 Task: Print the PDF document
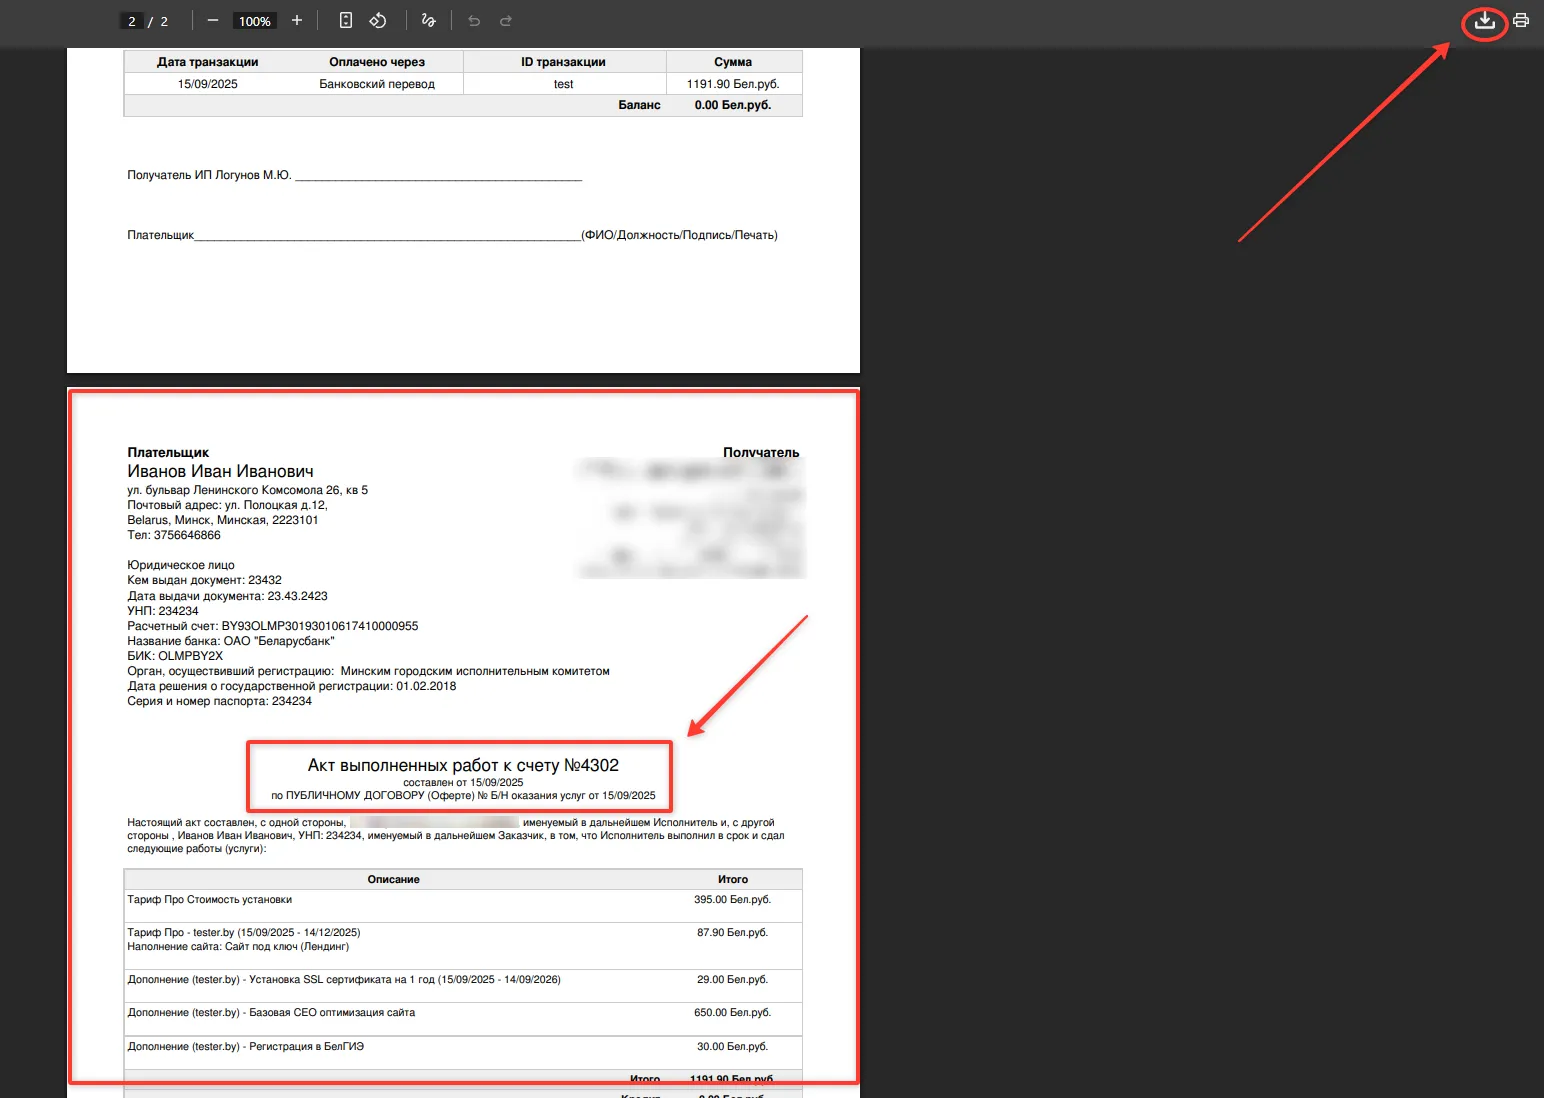(1521, 21)
